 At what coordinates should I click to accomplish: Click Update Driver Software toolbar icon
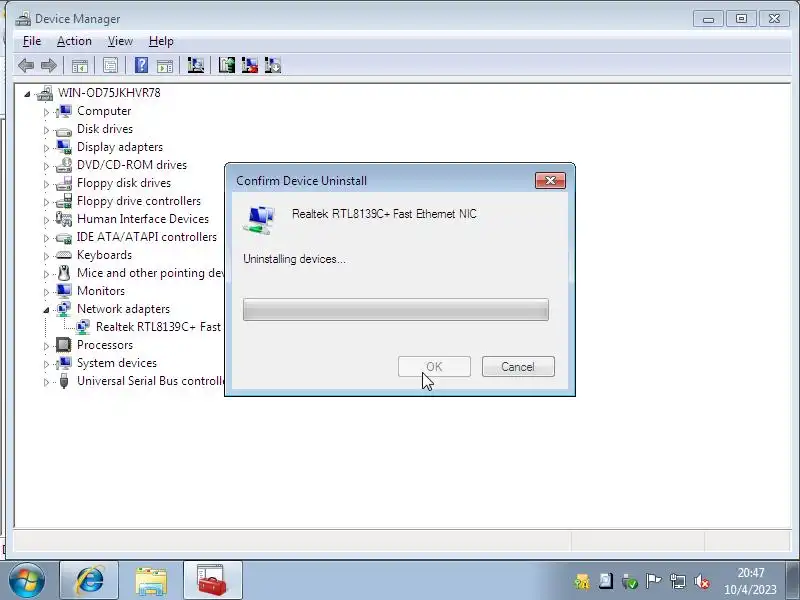tap(227, 65)
